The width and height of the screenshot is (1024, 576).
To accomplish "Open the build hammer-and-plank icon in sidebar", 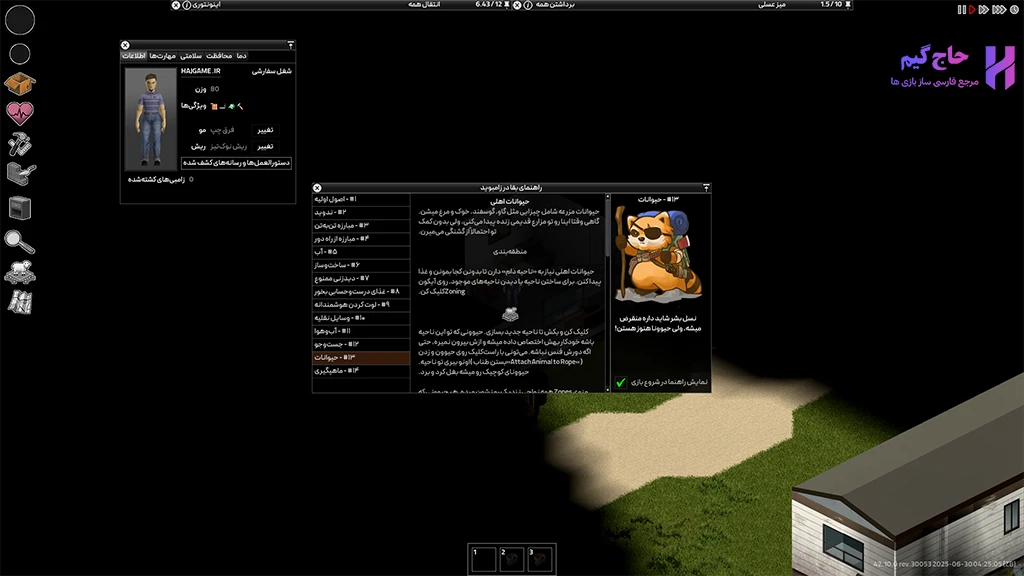I will (20, 174).
